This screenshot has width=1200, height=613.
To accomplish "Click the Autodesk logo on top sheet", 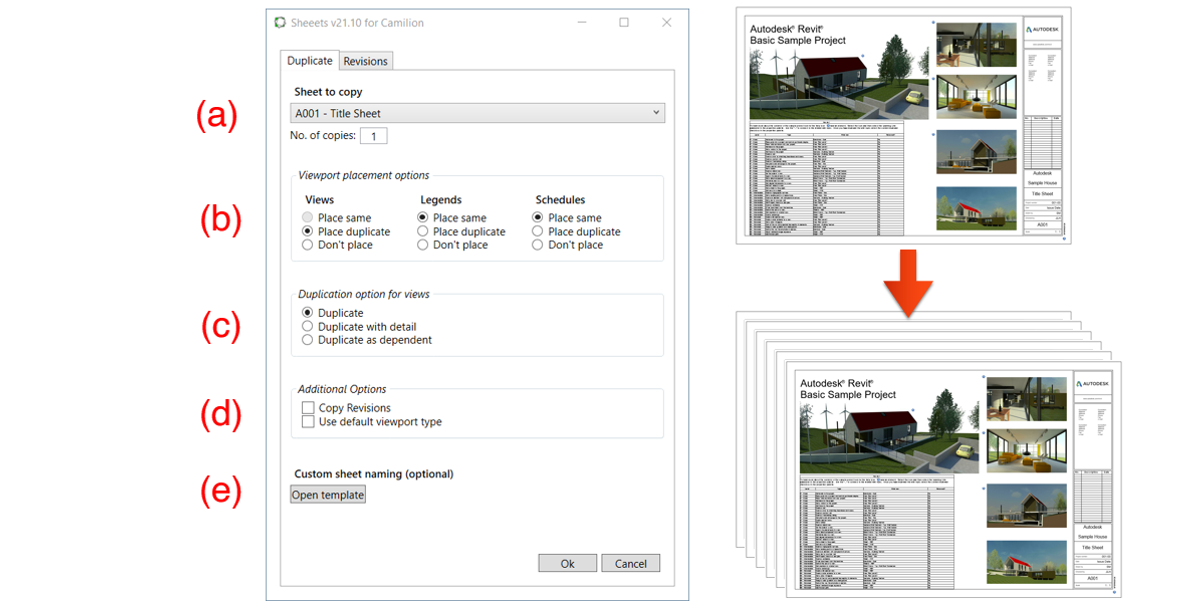I will 1044,30.
